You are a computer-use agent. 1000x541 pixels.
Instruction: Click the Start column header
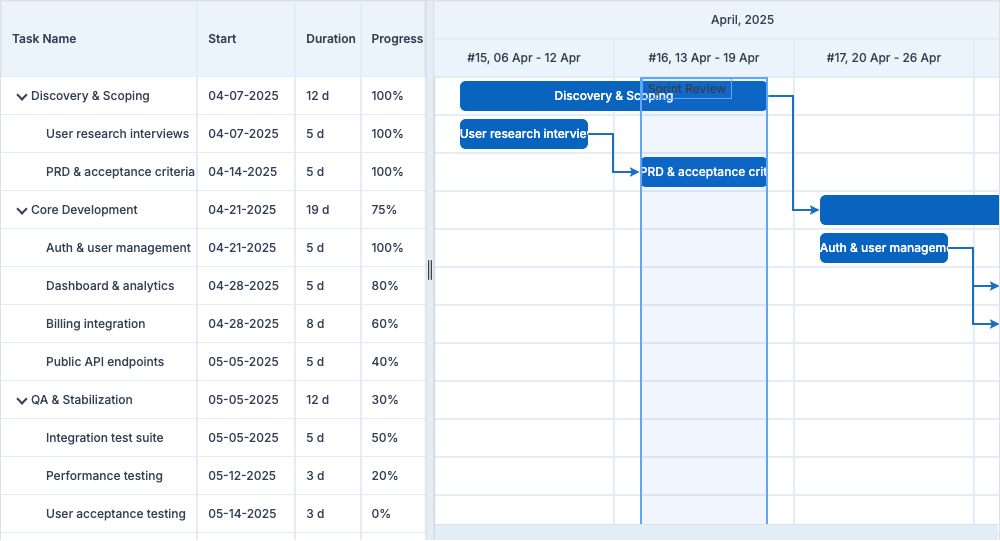pyautogui.click(x=222, y=39)
